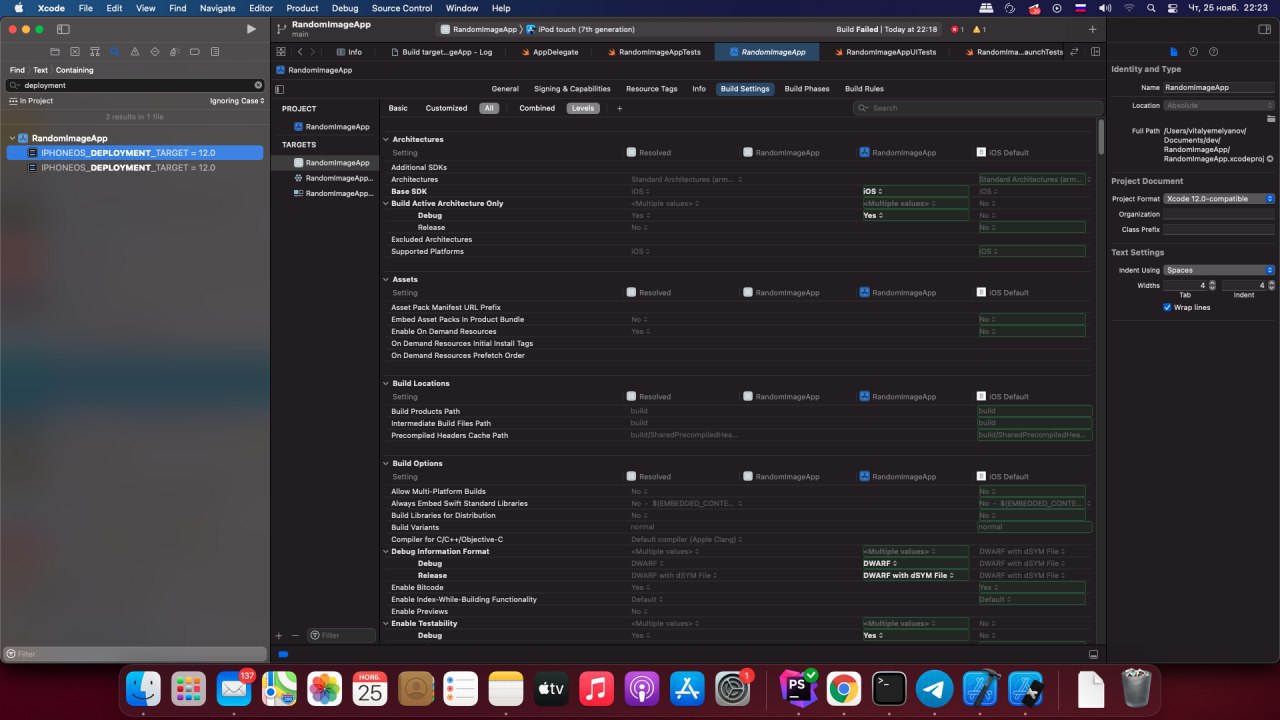Collapse the Assets section
Viewport: 1280px width, 720px height.
click(386, 279)
